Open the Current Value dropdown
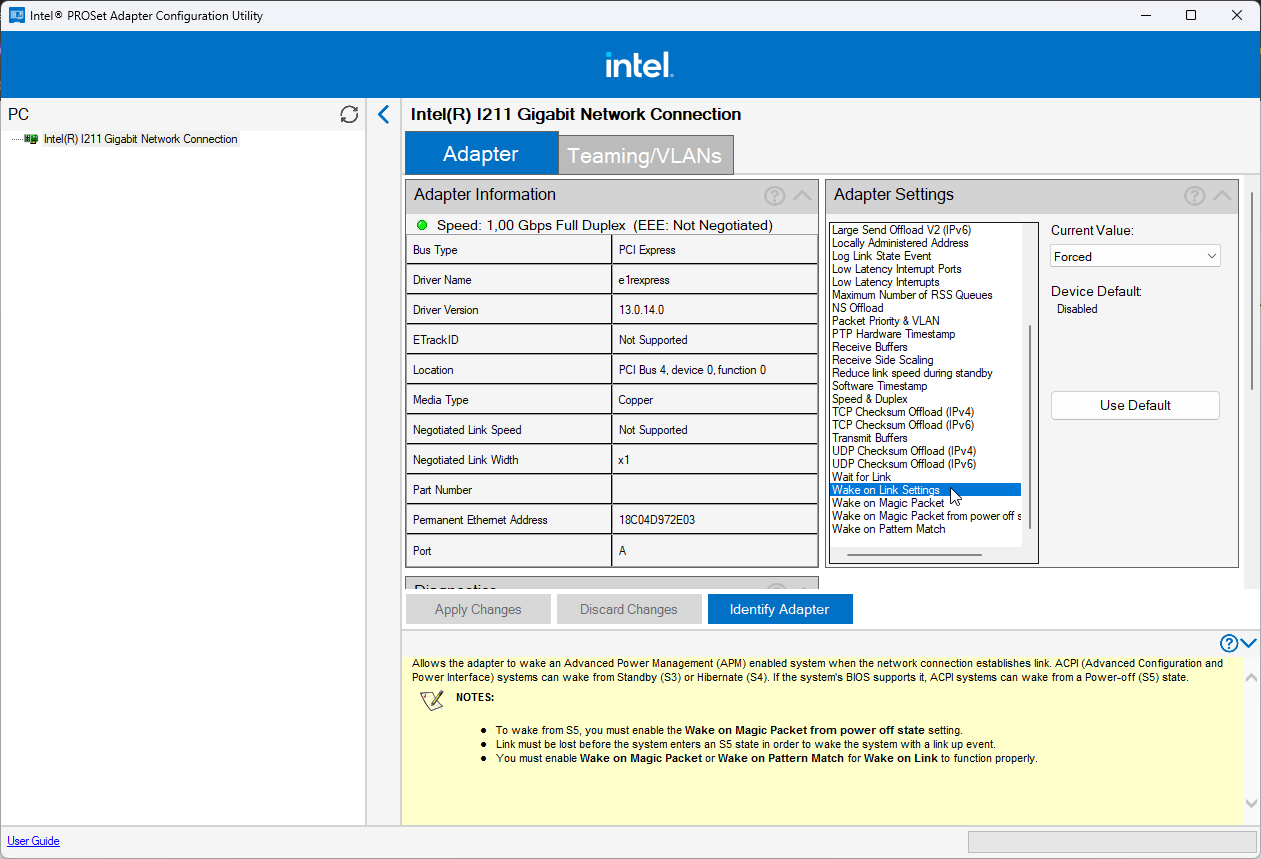 [1135, 256]
